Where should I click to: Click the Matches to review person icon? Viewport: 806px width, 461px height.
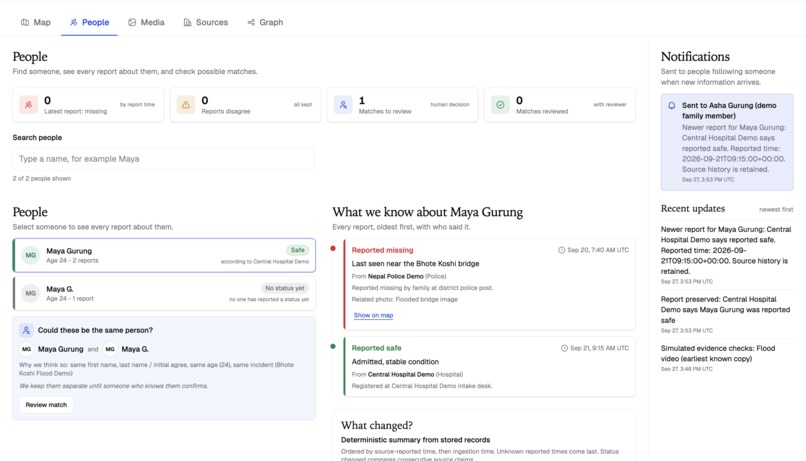343,105
